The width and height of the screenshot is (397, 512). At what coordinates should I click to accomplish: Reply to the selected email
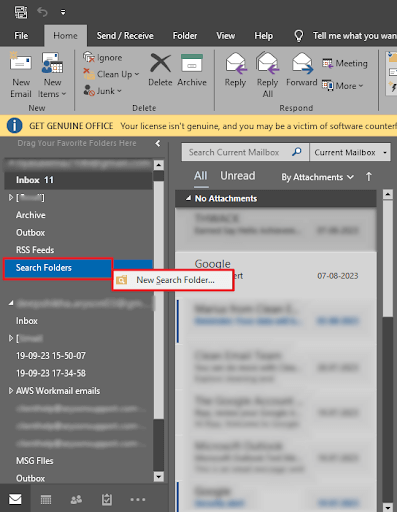[x=235, y=69]
